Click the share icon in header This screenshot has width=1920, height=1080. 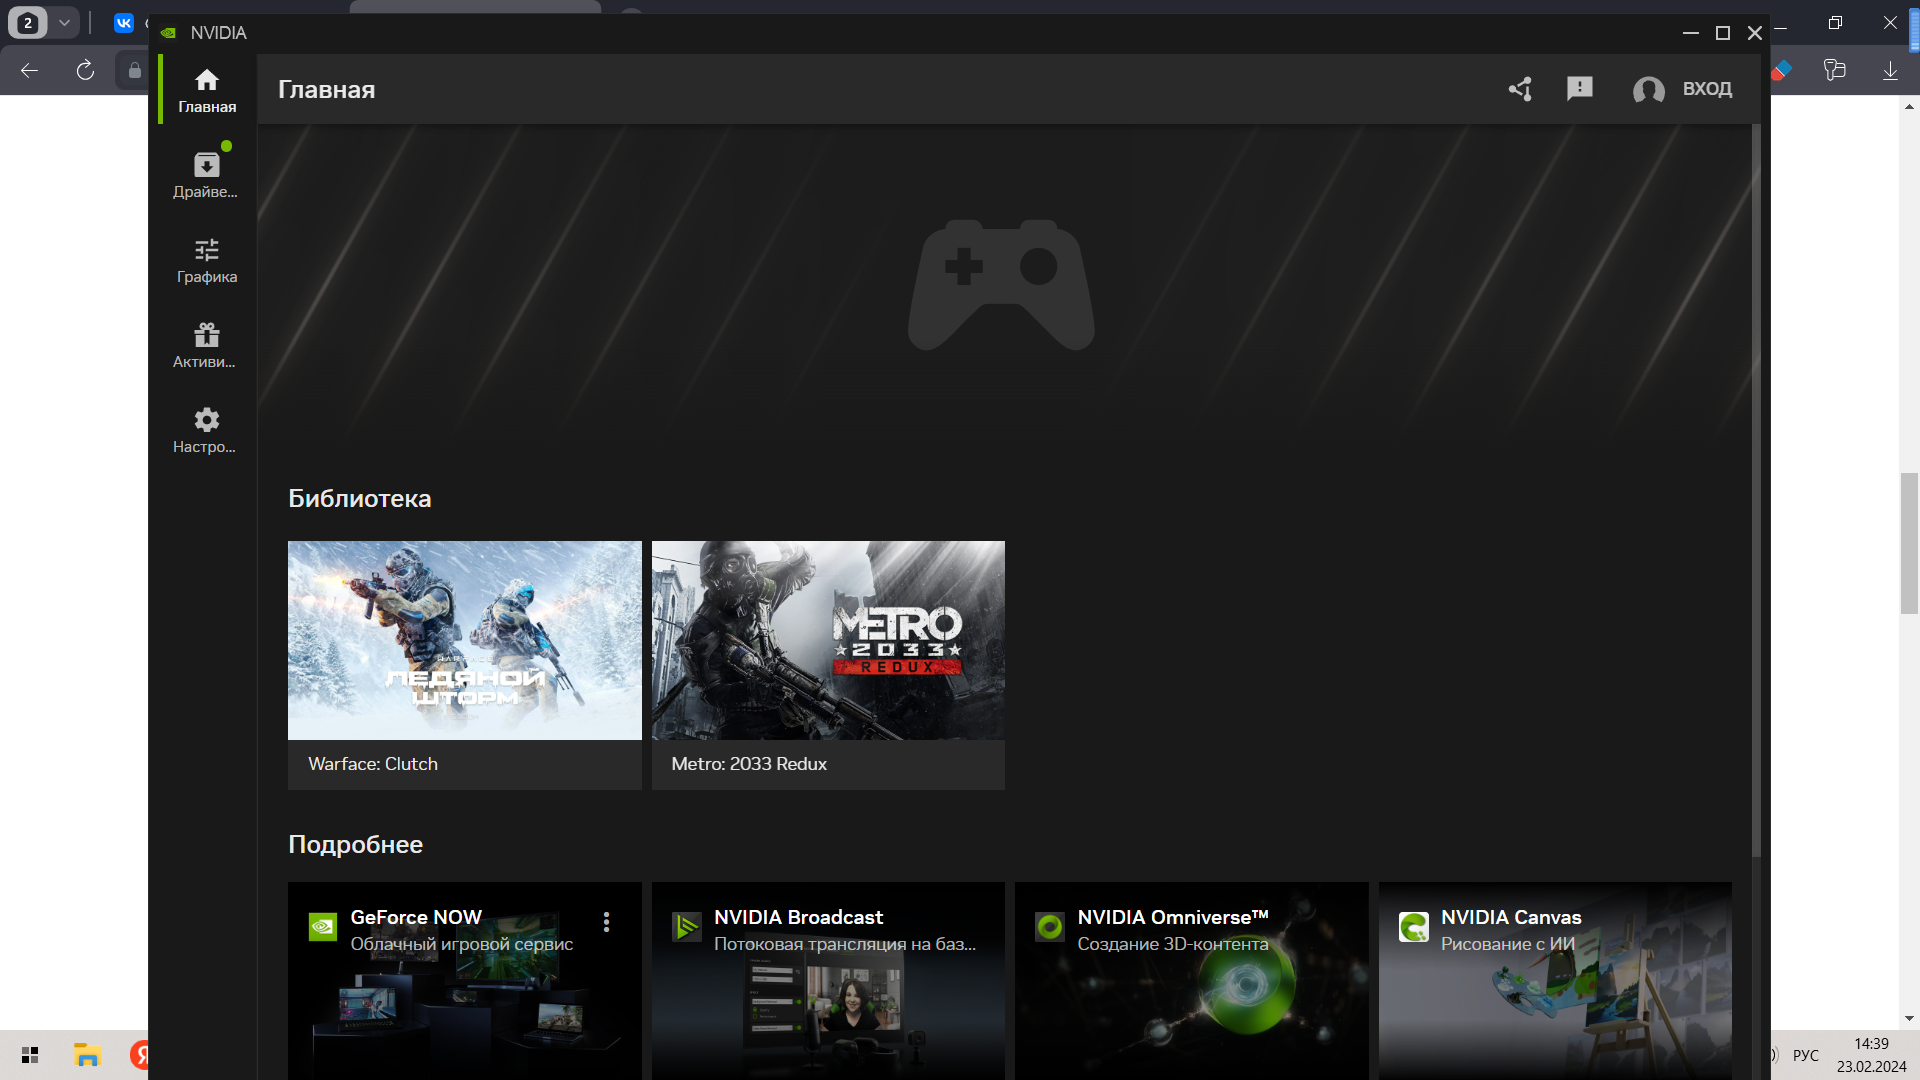coord(1520,89)
